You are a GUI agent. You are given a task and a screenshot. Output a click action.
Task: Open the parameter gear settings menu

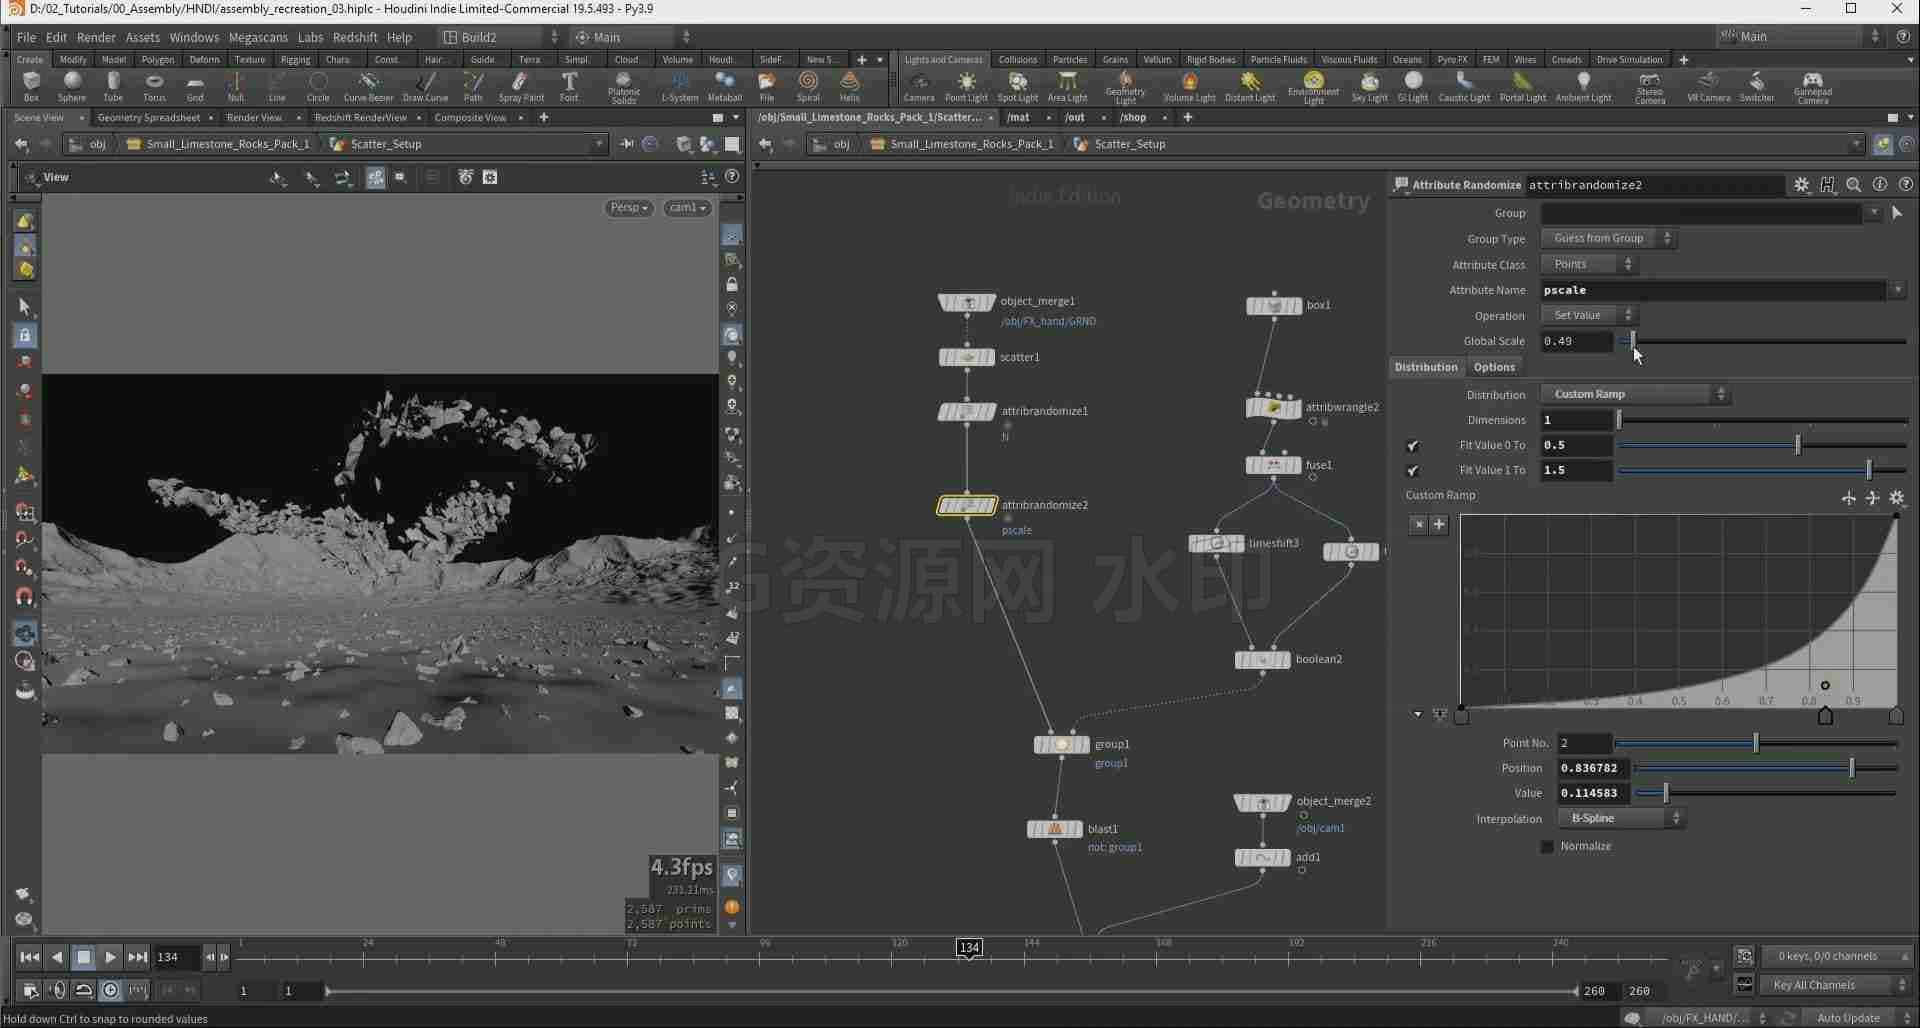click(1801, 185)
